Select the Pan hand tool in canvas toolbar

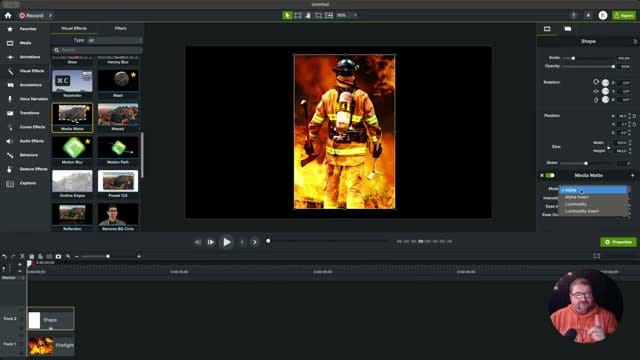(308, 16)
